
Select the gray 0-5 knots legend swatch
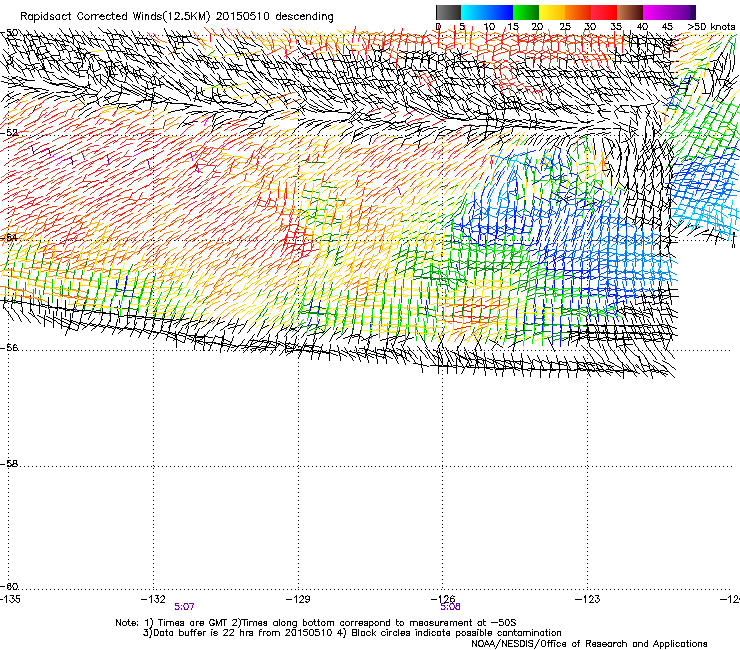click(x=448, y=12)
